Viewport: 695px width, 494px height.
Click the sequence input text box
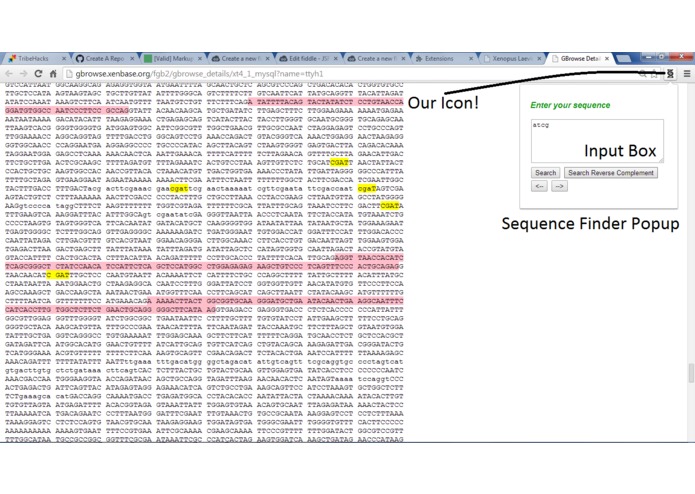pyautogui.click(x=597, y=141)
